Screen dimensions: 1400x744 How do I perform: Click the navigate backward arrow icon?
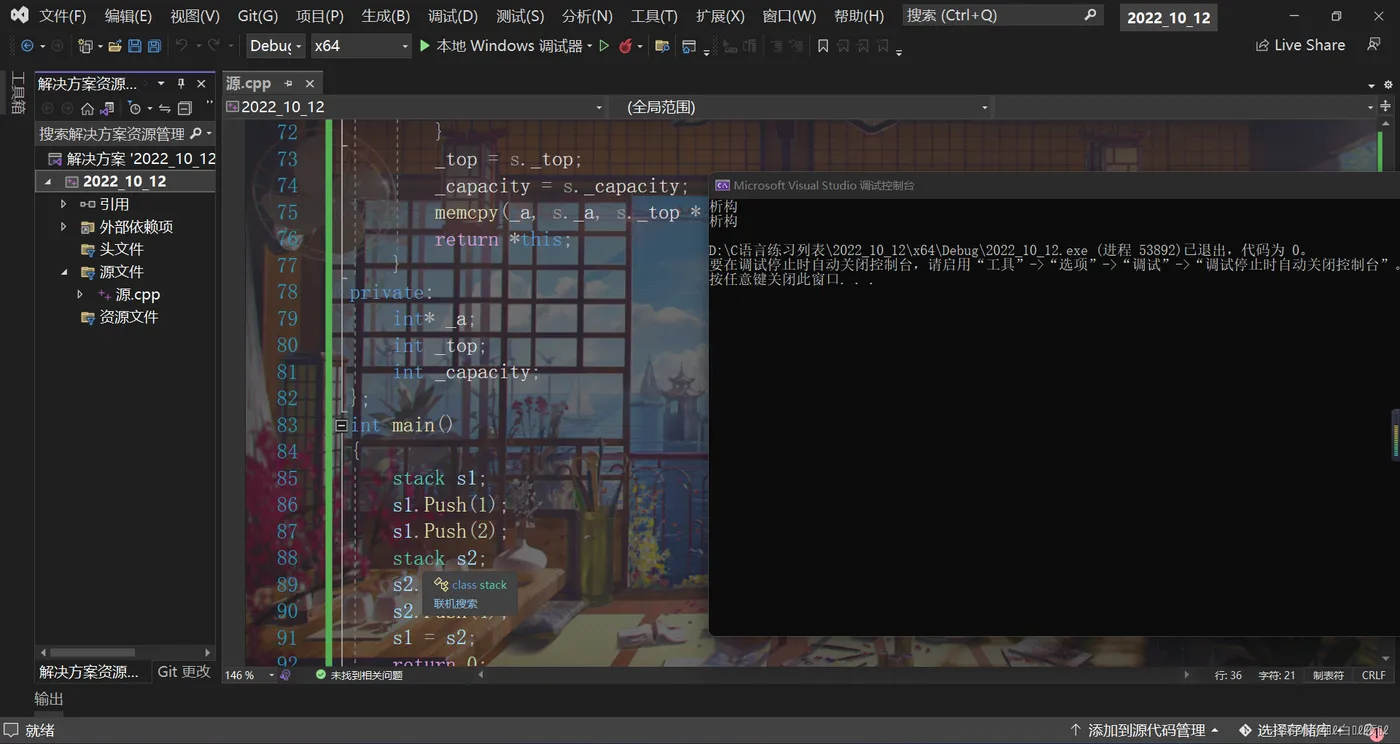coord(27,46)
